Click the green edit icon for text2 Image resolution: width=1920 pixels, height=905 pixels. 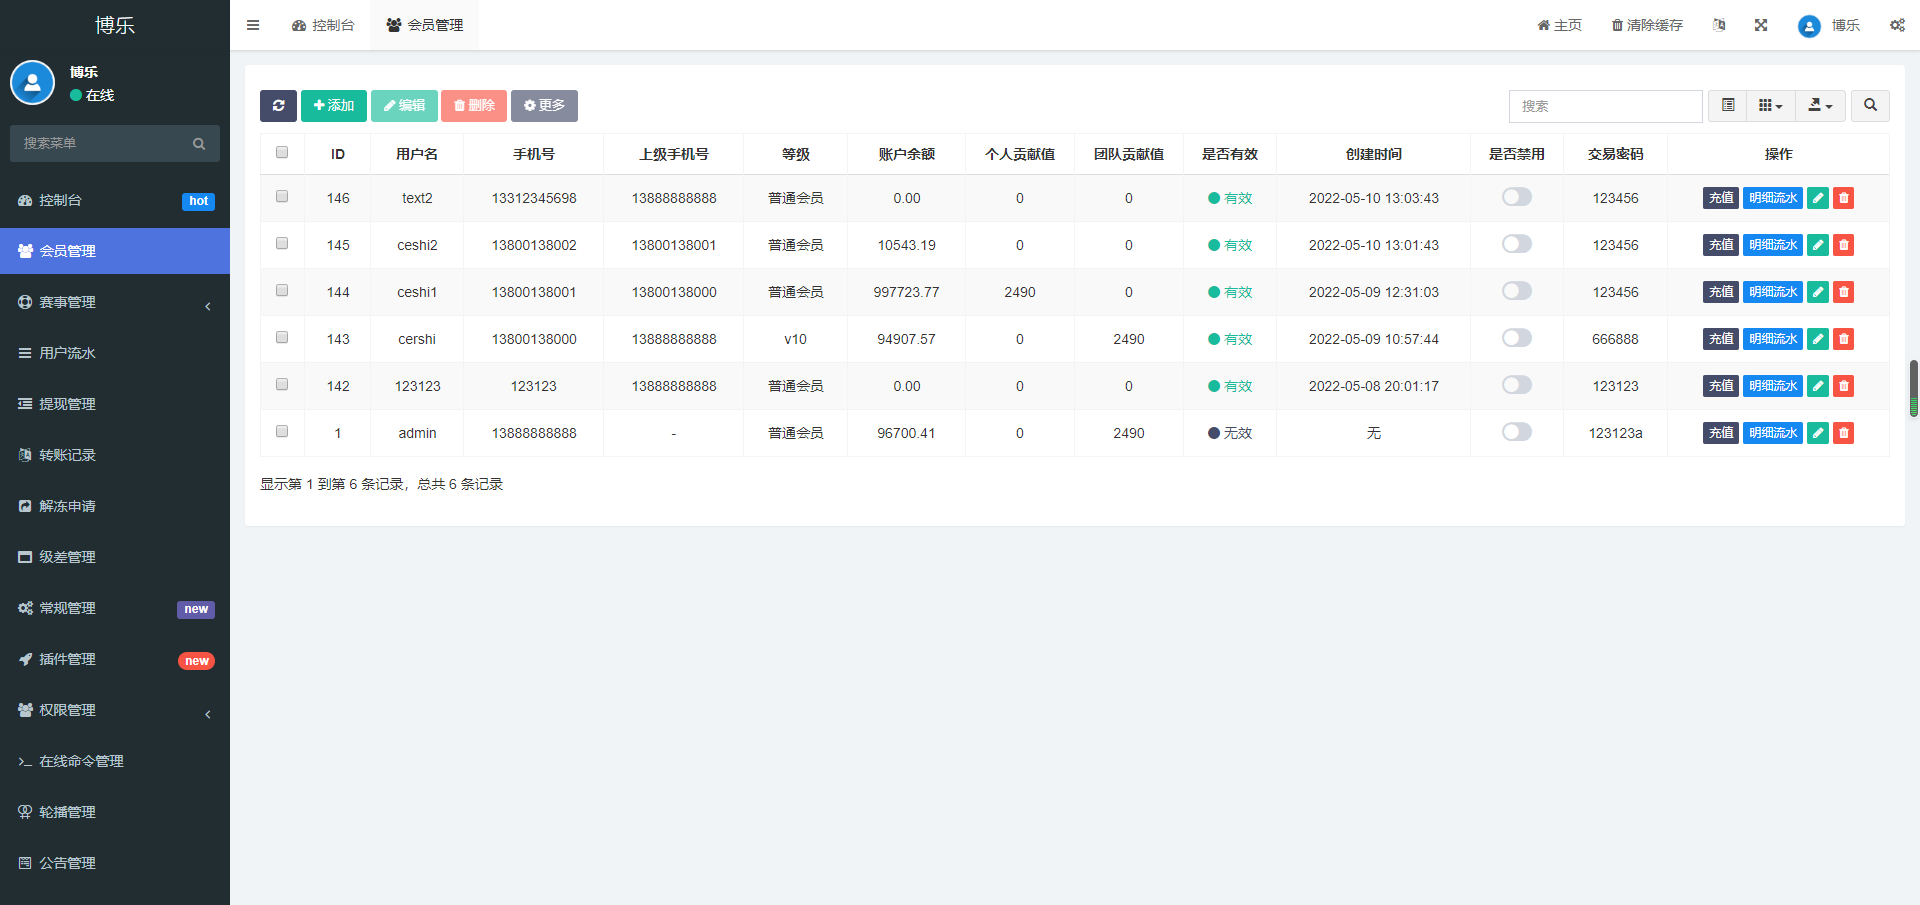[1818, 198]
